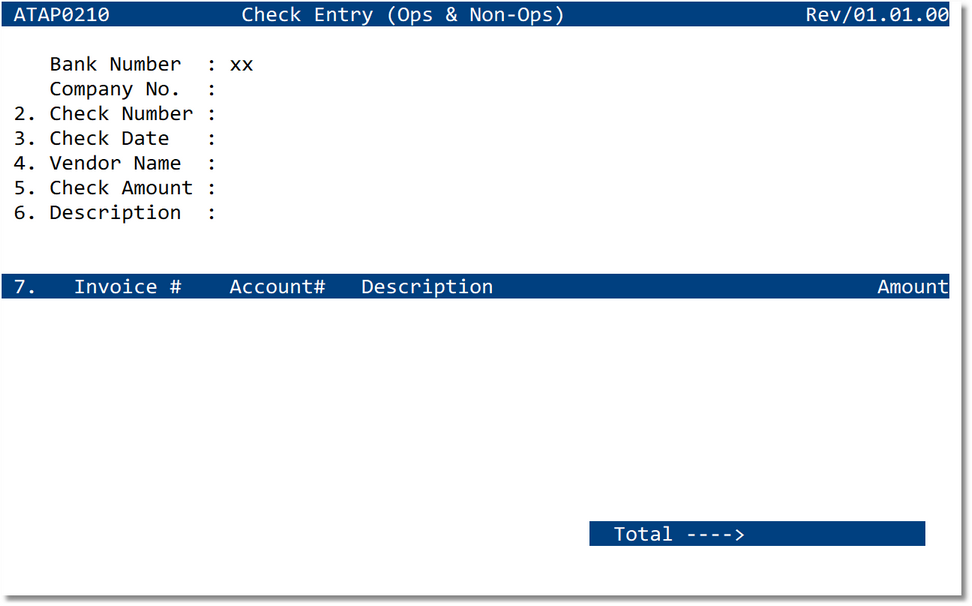The width and height of the screenshot is (972, 606).
Task: Click the Check Number label
Action: click(x=121, y=114)
